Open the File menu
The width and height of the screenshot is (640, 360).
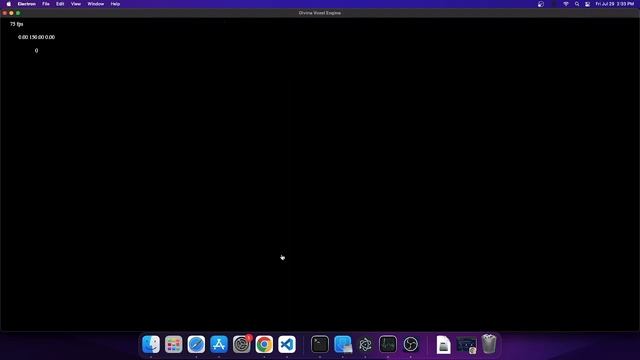click(46, 4)
